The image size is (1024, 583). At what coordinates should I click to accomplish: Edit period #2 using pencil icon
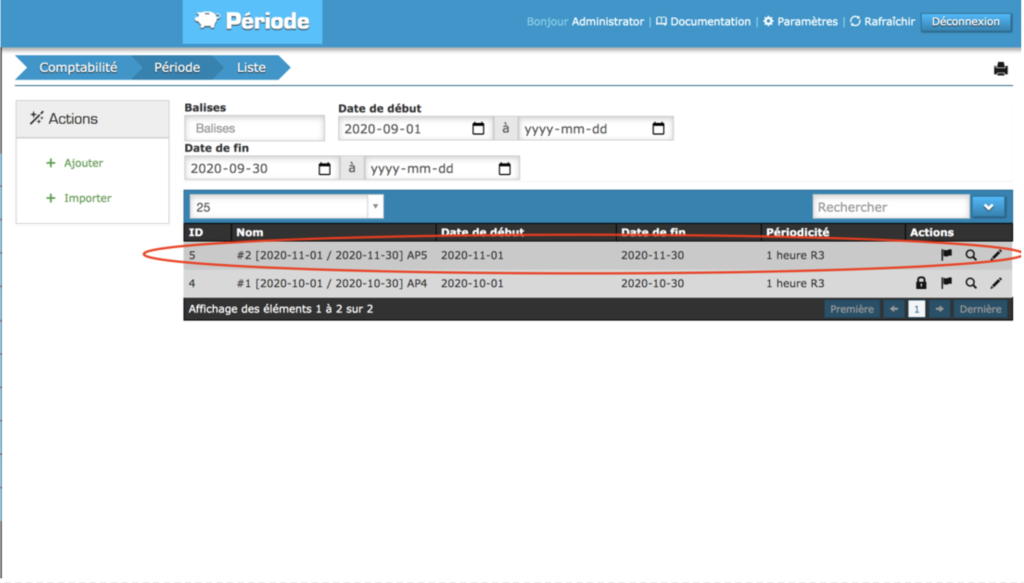996,256
